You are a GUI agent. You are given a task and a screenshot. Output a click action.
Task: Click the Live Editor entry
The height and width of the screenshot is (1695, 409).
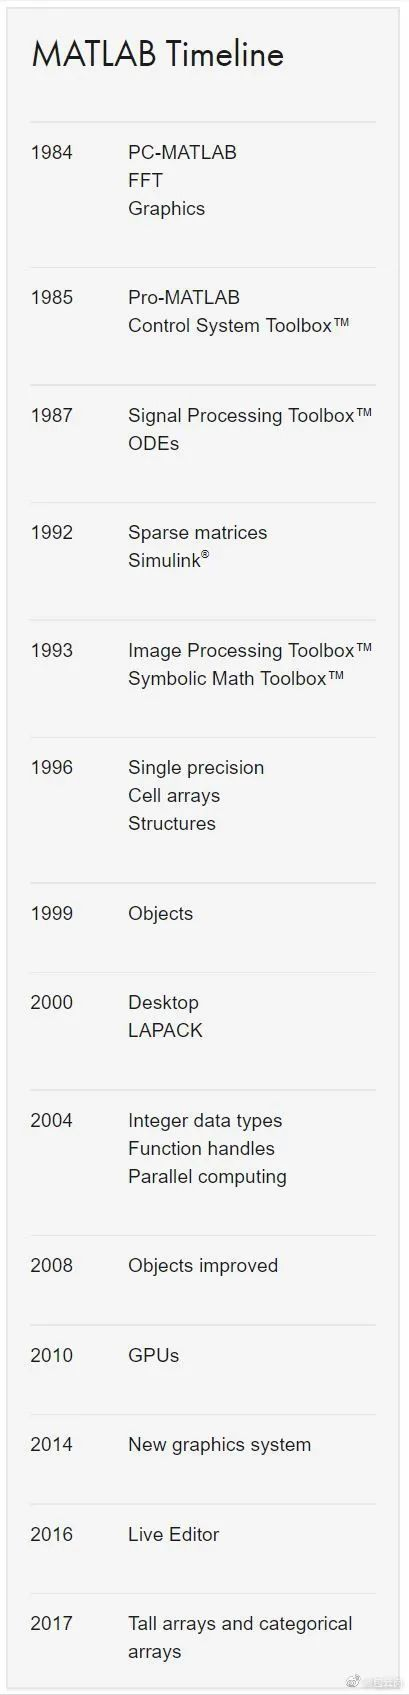[x=173, y=1535]
